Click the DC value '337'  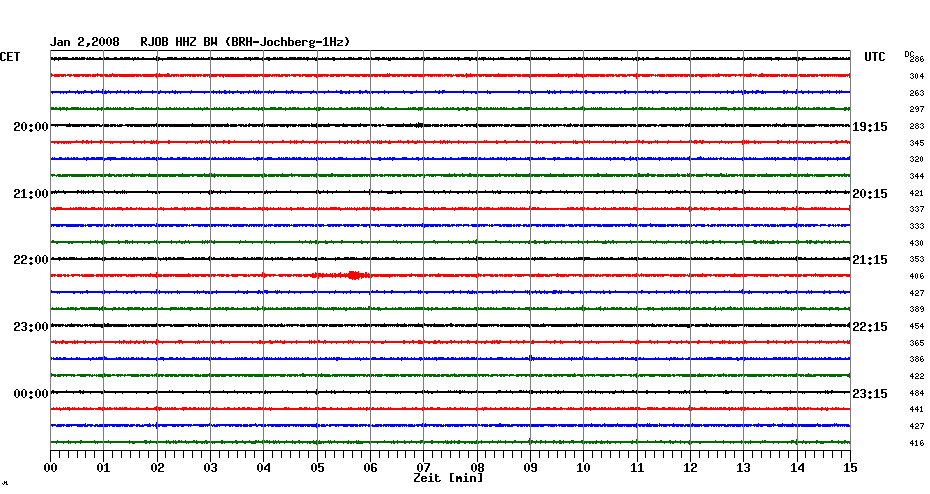pos(917,209)
